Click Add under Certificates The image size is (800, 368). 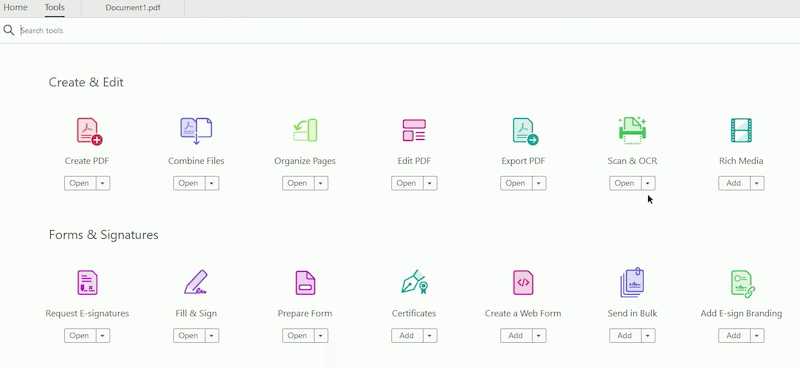[x=407, y=336]
